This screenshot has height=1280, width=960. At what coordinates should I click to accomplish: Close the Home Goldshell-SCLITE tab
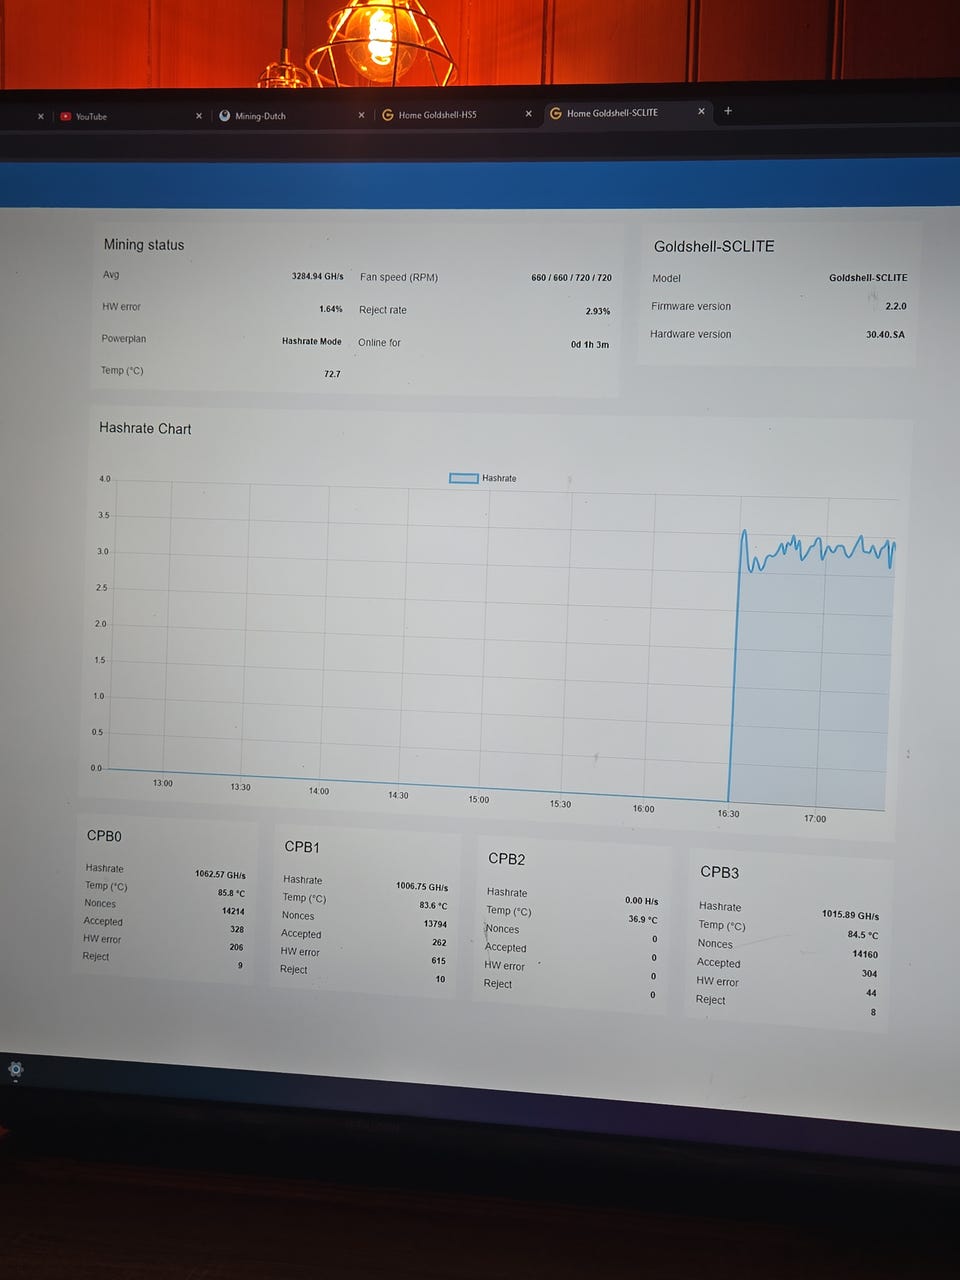pyautogui.click(x=702, y=112)
